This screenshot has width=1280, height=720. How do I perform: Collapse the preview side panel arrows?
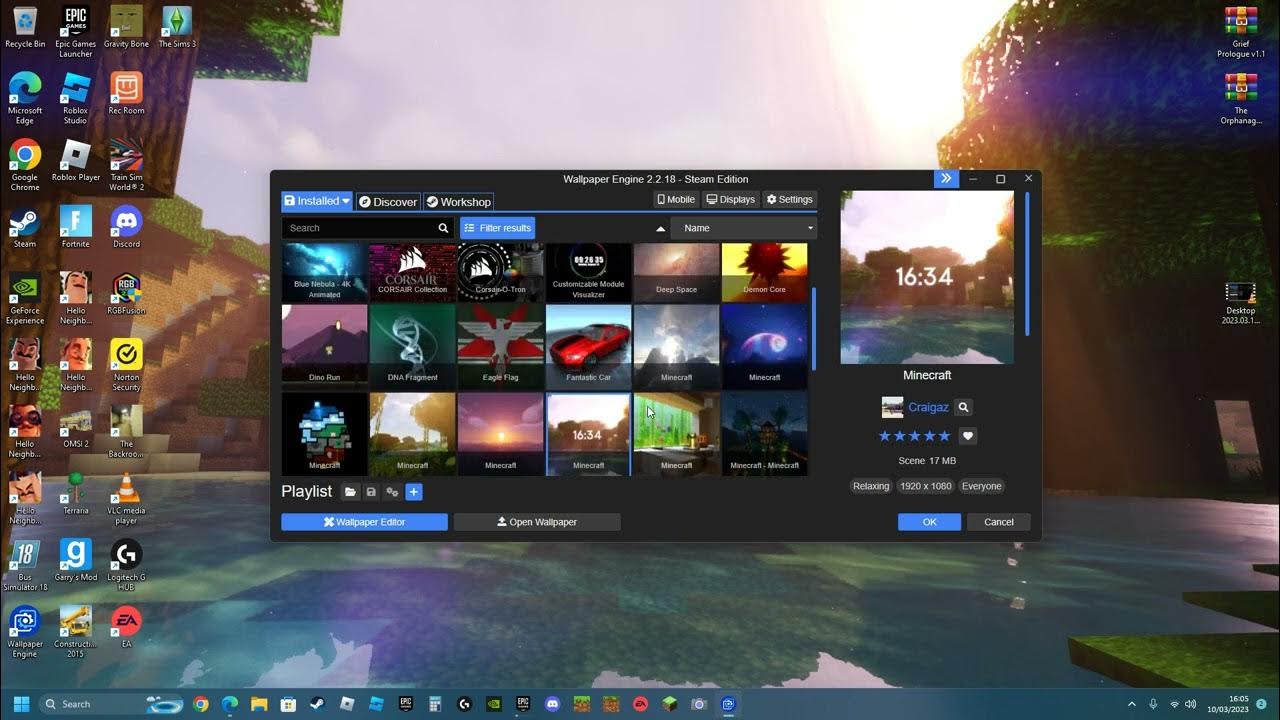tap(946, 179)
